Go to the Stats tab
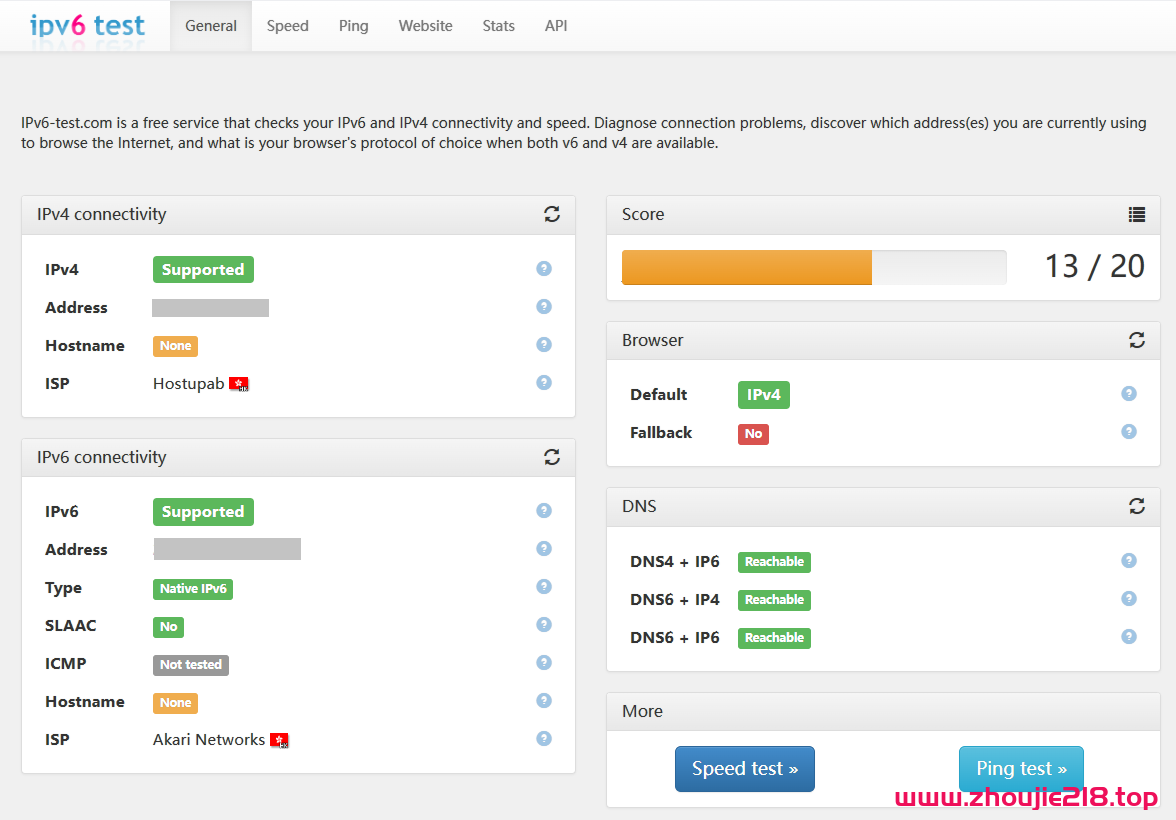The width and height of the screenshot is (1176, 820). 498,26
